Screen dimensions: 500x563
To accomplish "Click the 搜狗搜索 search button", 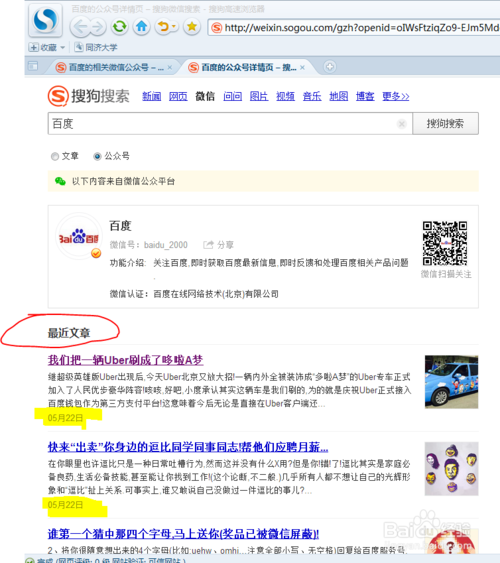I will click(445, 124).
